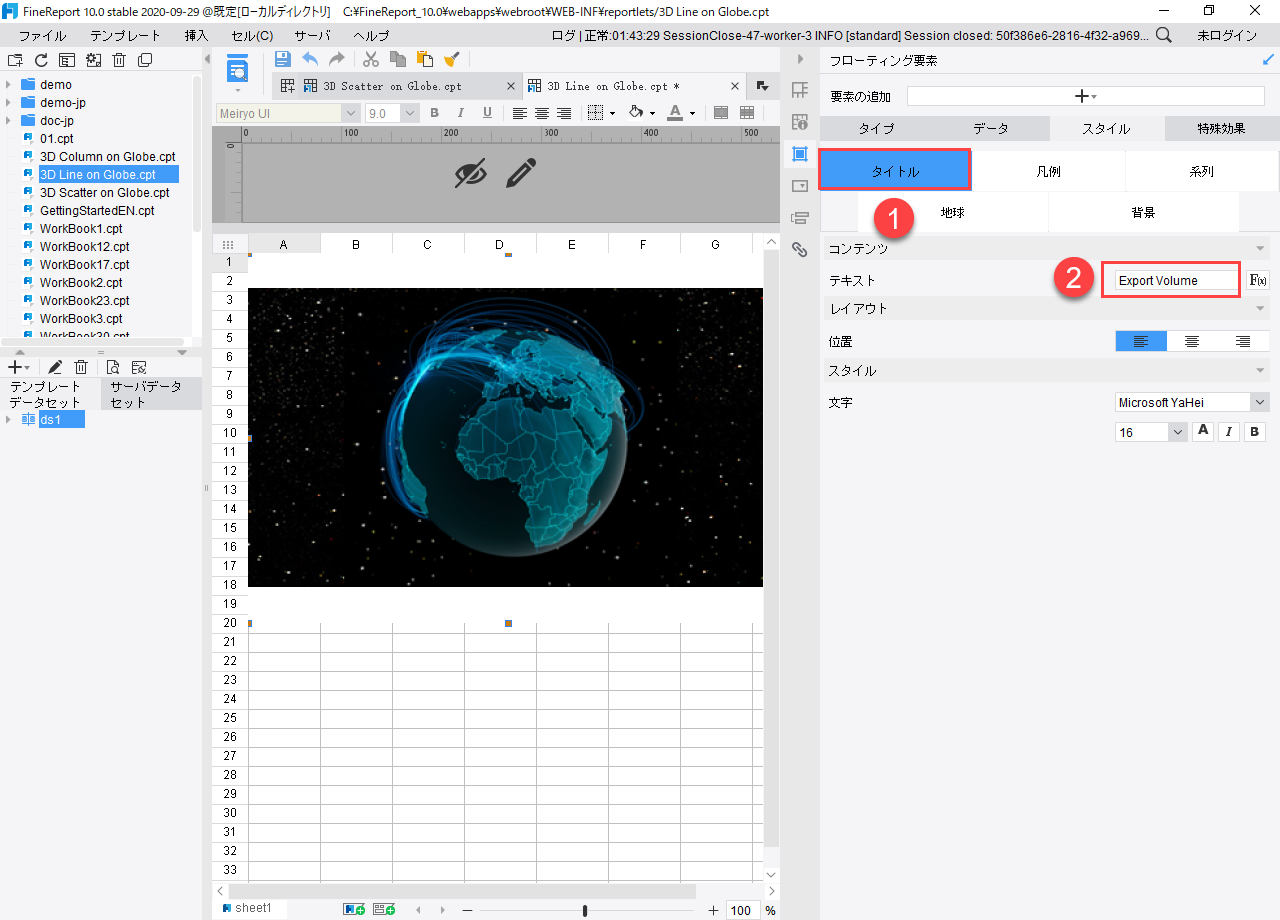1280x920 pixels.
Task: Expand the demo-jp folder
Action: point(8,102)
